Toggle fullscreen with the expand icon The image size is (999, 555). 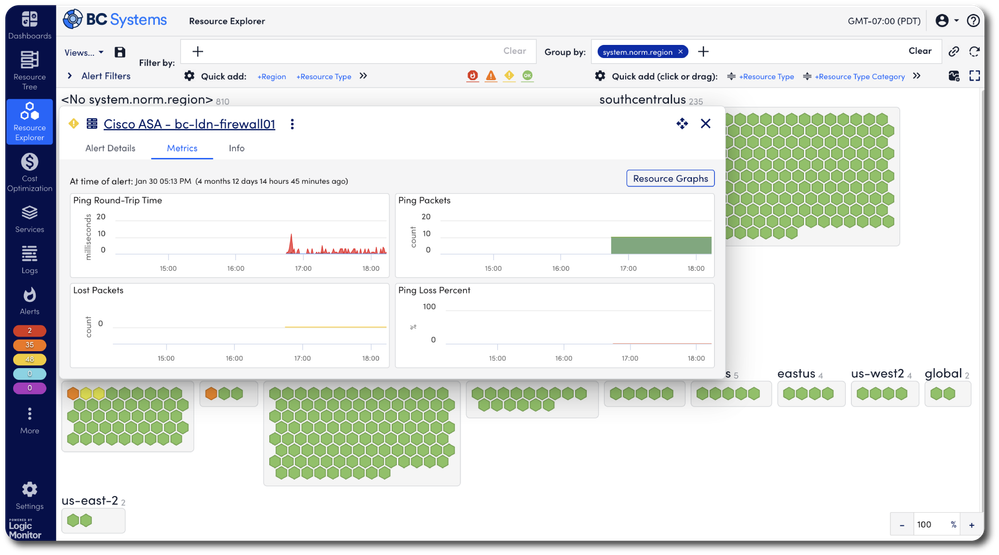pyautogui.click(x=975, y=76)
